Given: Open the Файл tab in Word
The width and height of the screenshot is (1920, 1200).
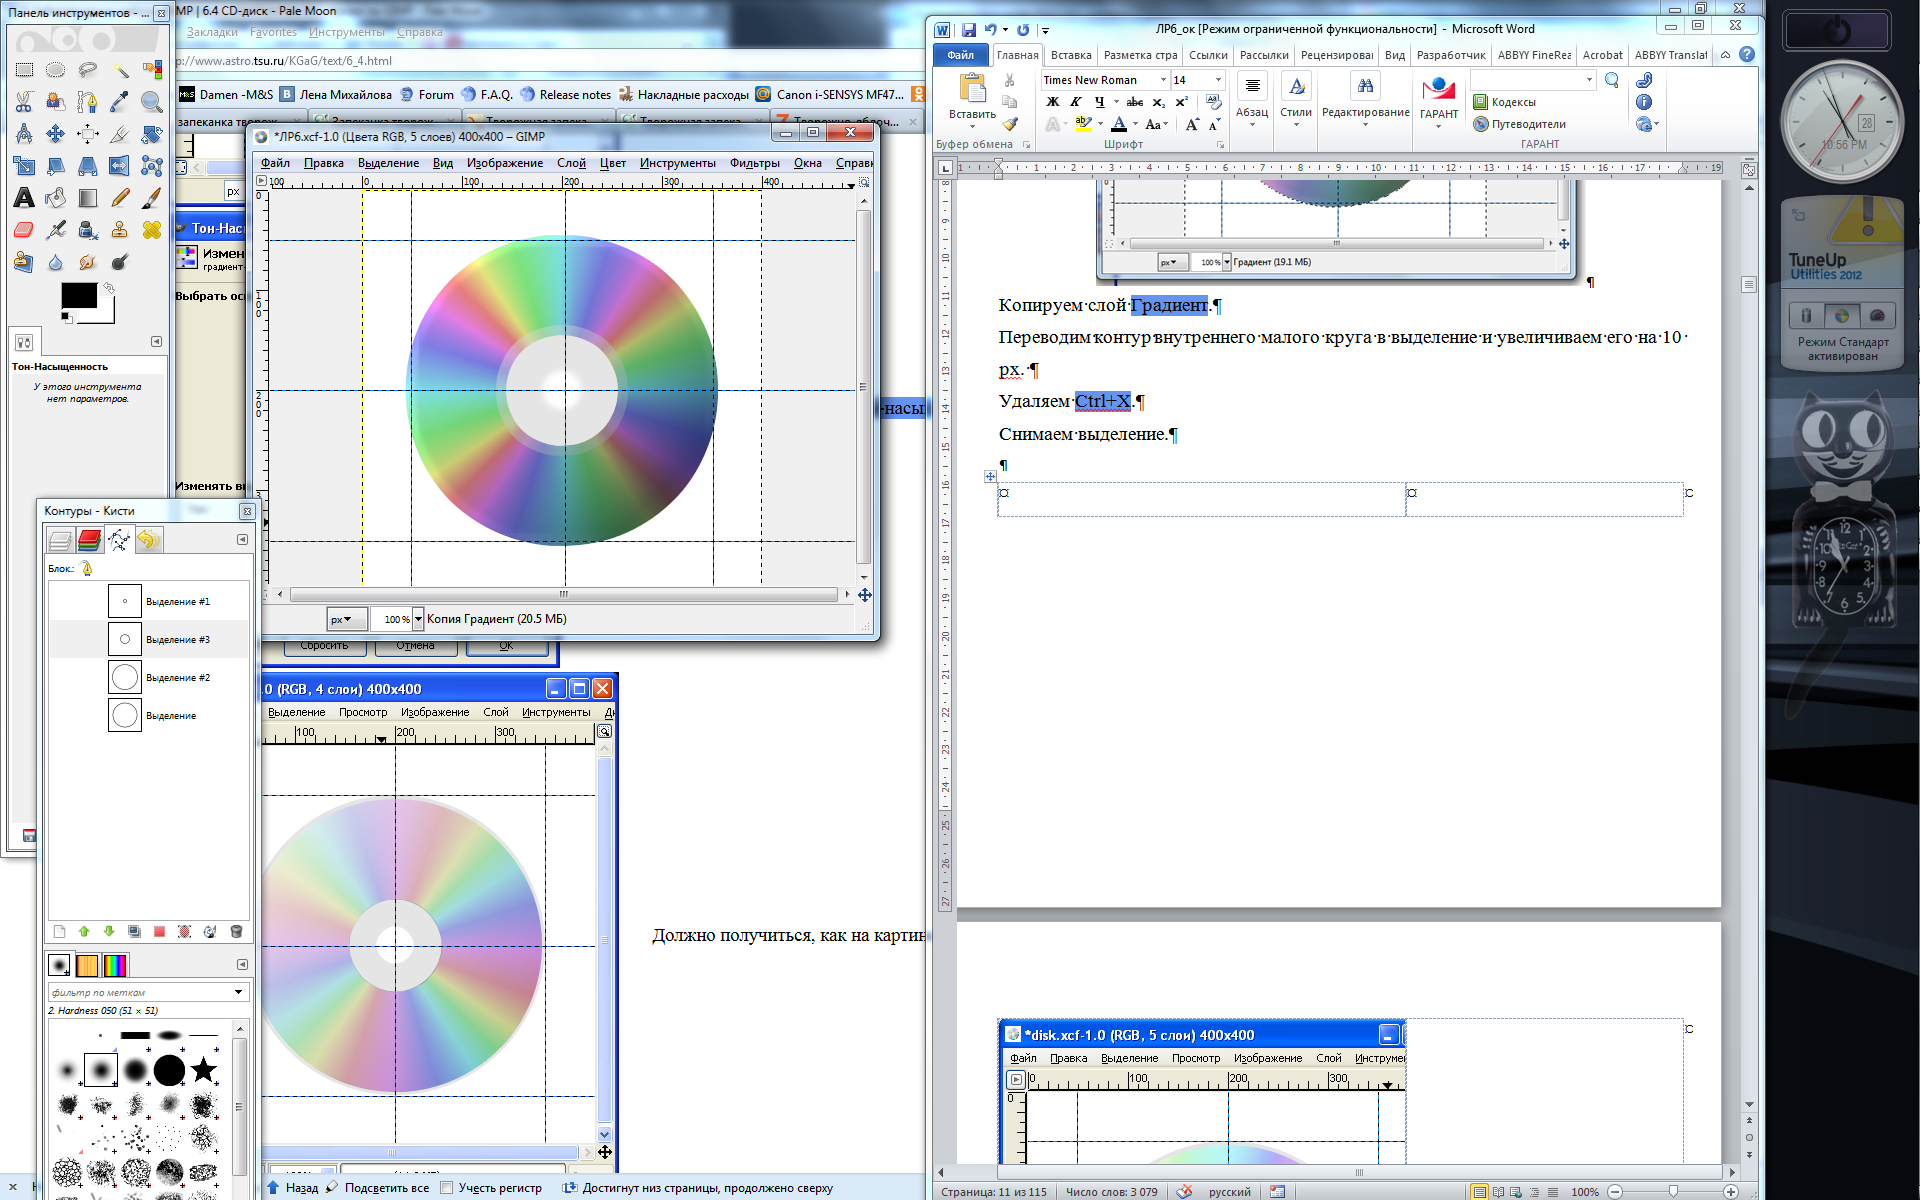Looking at the screenshot, I should click(x=961, y=55).
